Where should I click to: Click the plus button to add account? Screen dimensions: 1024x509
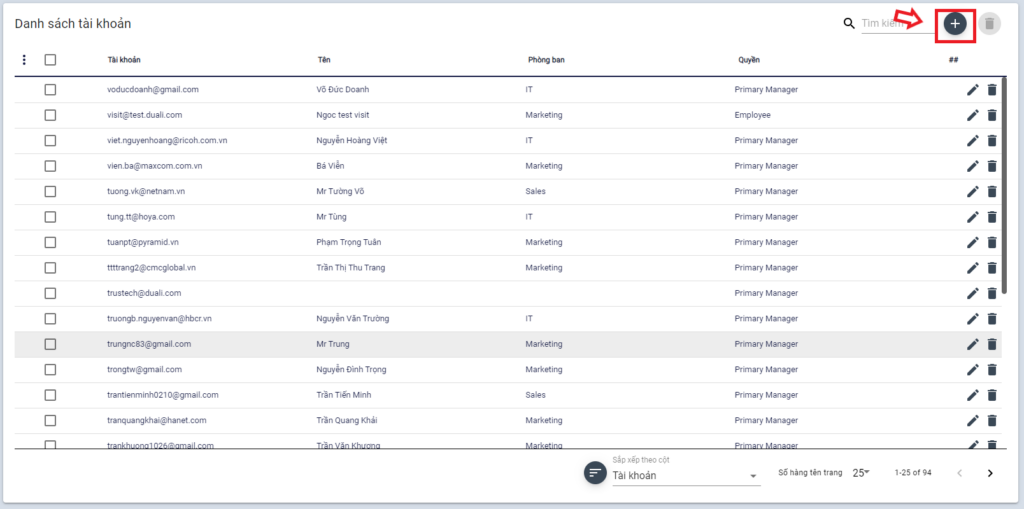coord(955,23)
